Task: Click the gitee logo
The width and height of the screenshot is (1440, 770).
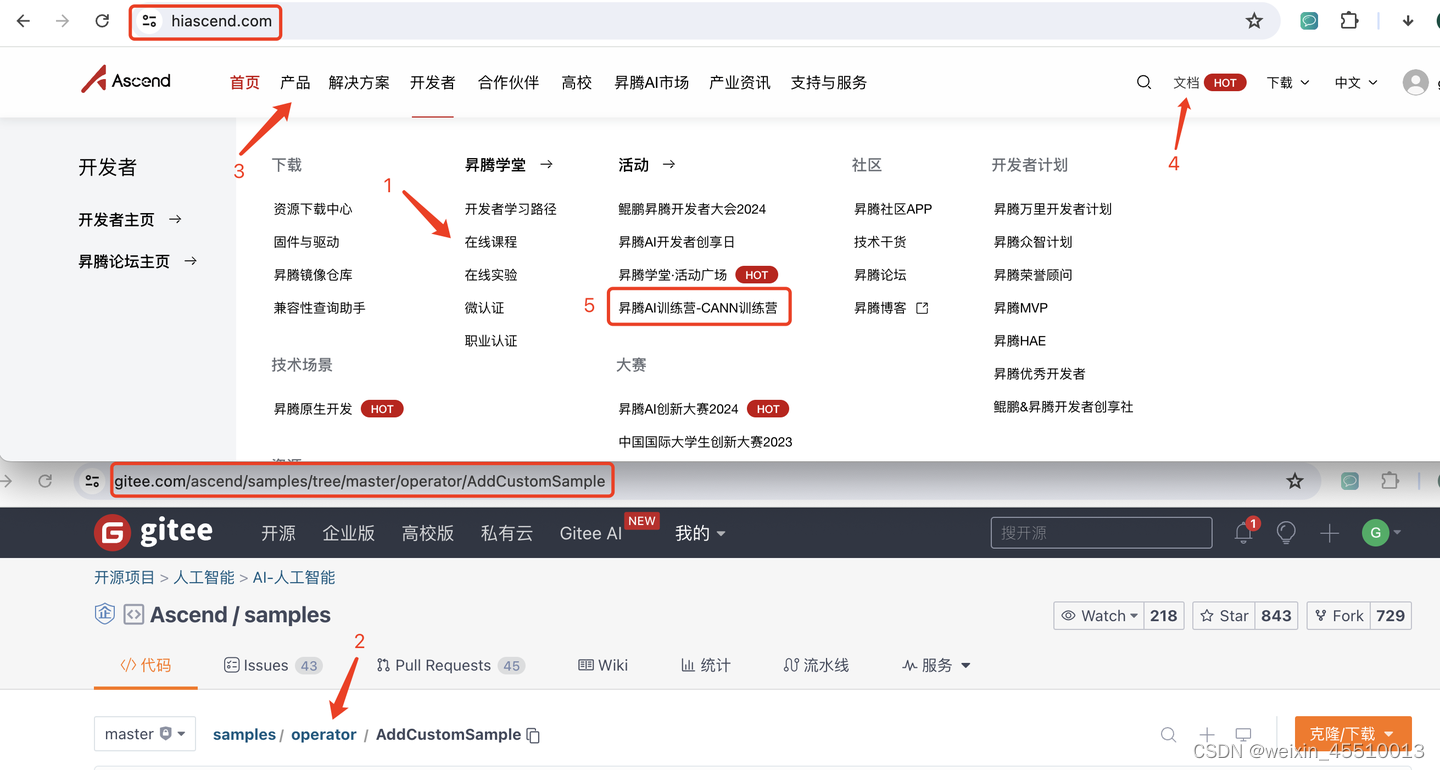Action: (153, 533)
